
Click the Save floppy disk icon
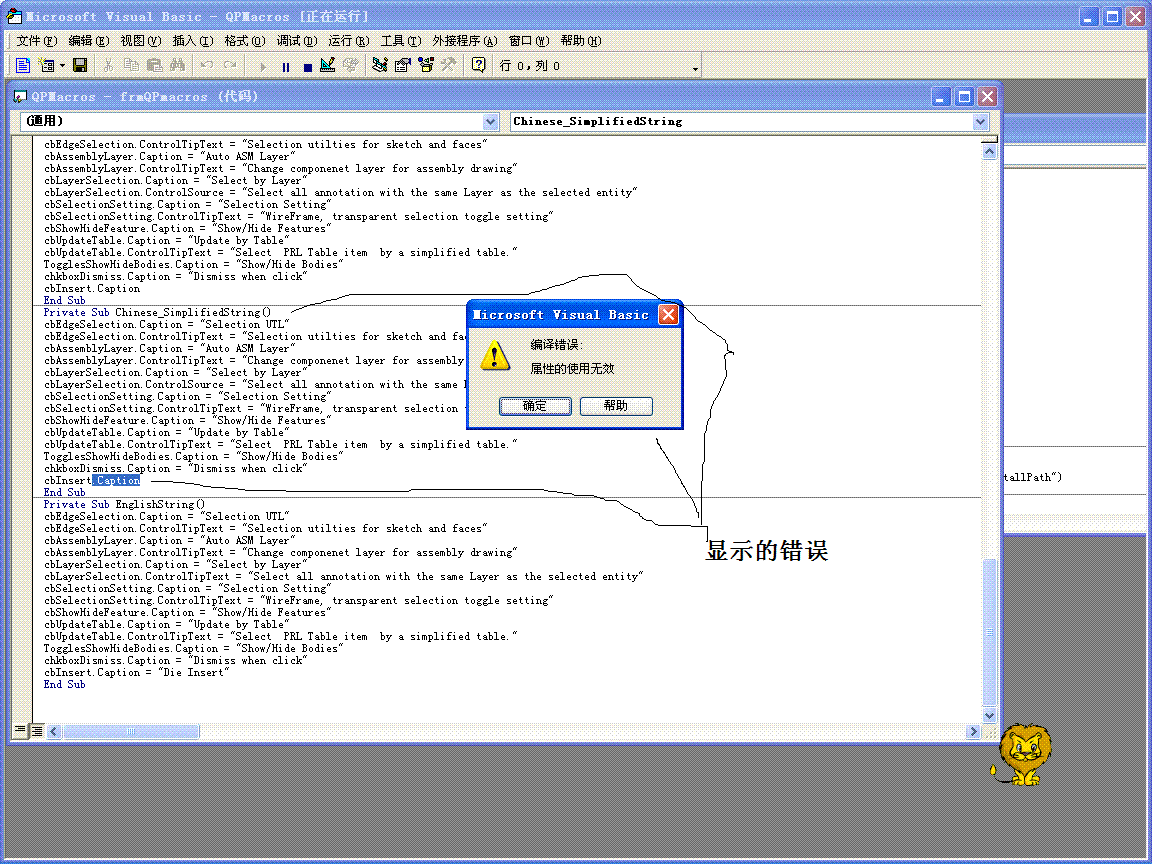click(80, 65)
